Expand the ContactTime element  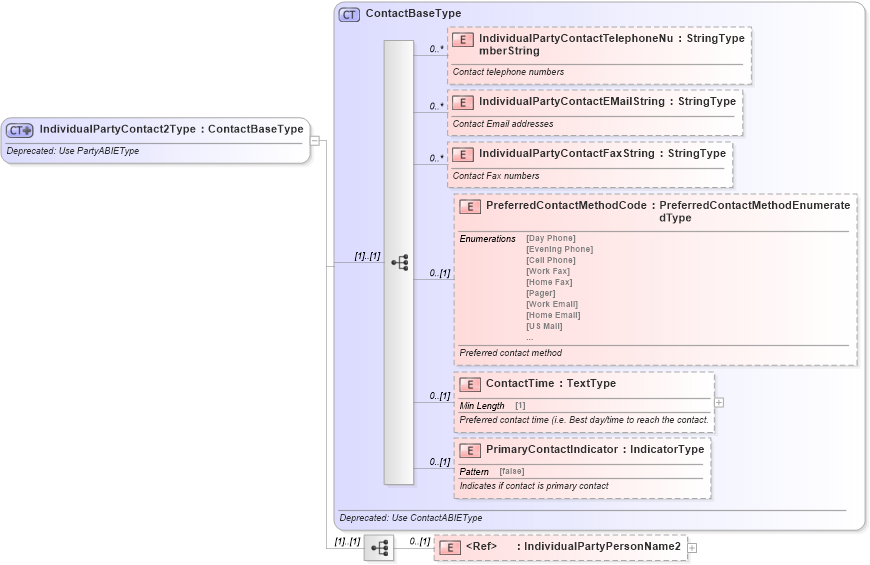tap(719, 402)
